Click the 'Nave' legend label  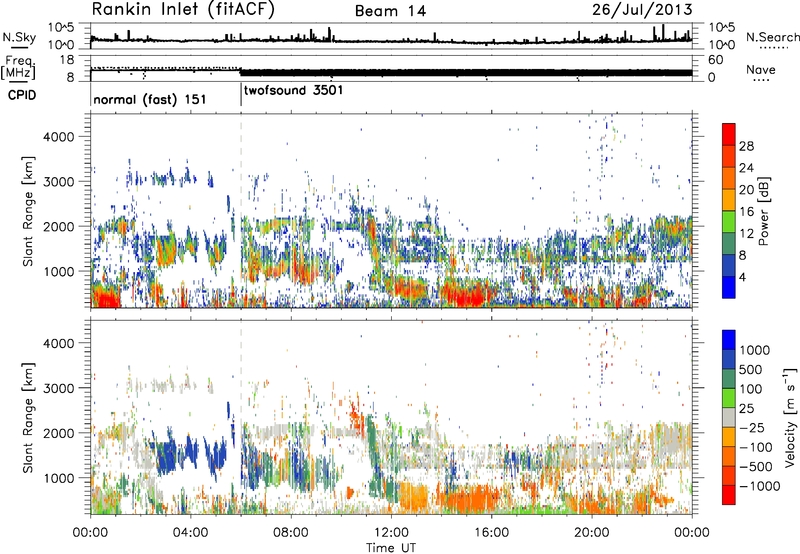(x=761, y=69)
